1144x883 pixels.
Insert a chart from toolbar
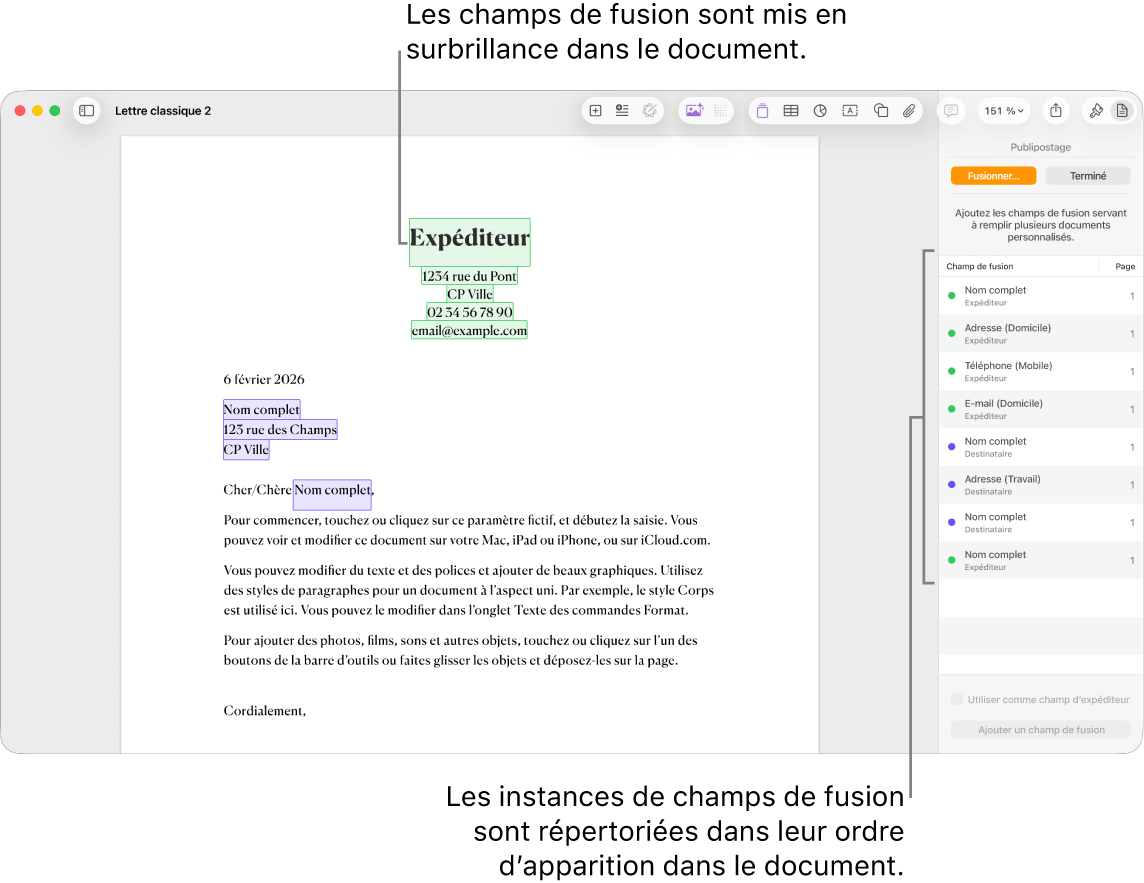(820, 111)
